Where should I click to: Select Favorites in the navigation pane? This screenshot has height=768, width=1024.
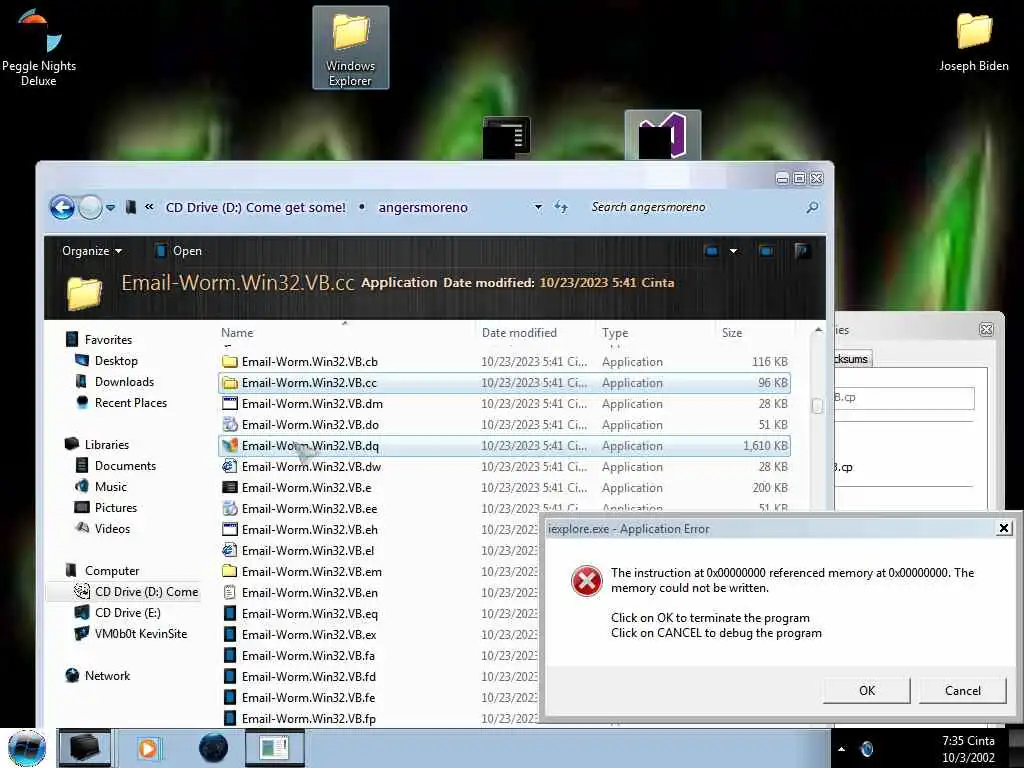(100, 340)
